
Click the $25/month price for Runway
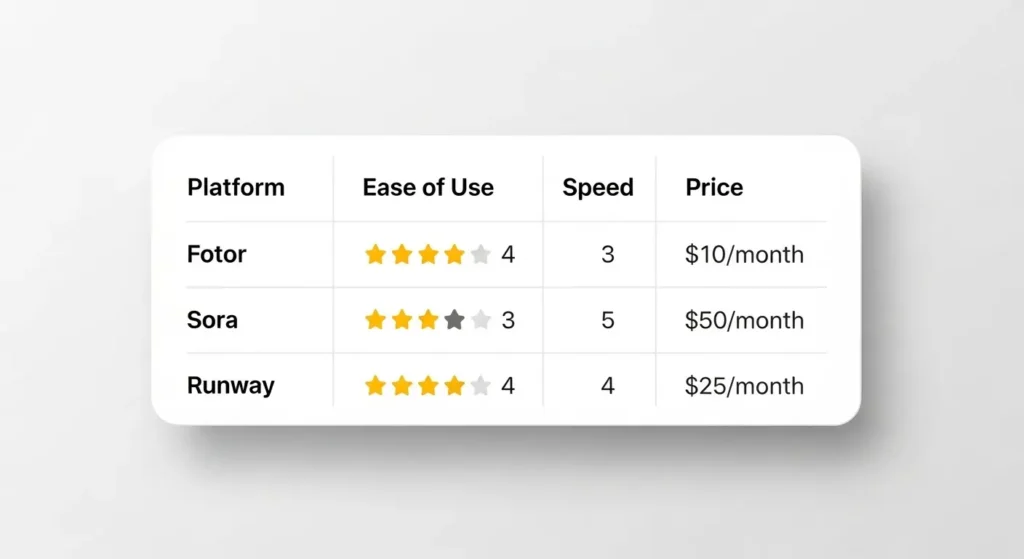744,386
